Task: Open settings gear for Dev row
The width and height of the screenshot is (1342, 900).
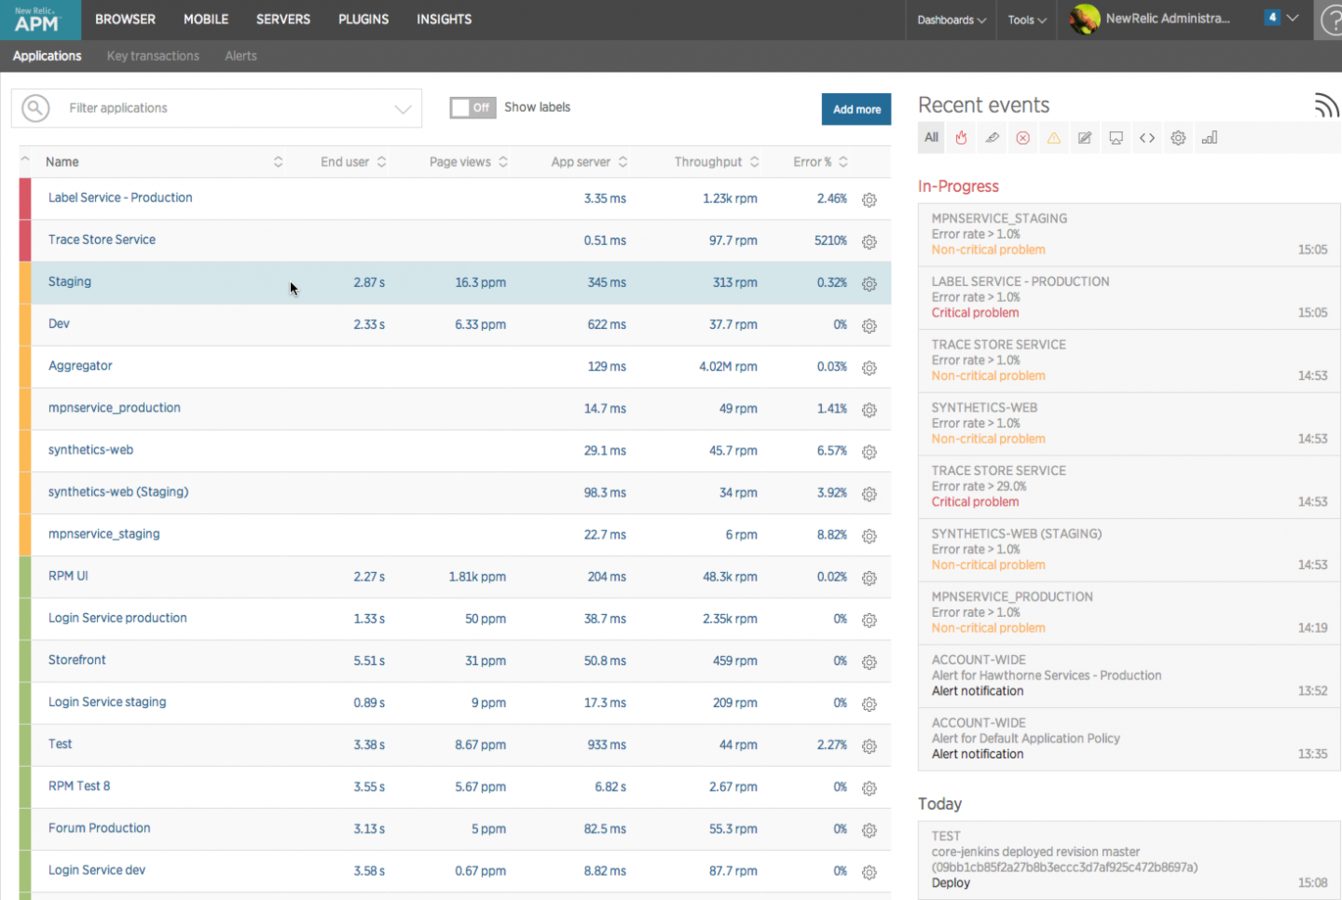Action: pos(869,326)
